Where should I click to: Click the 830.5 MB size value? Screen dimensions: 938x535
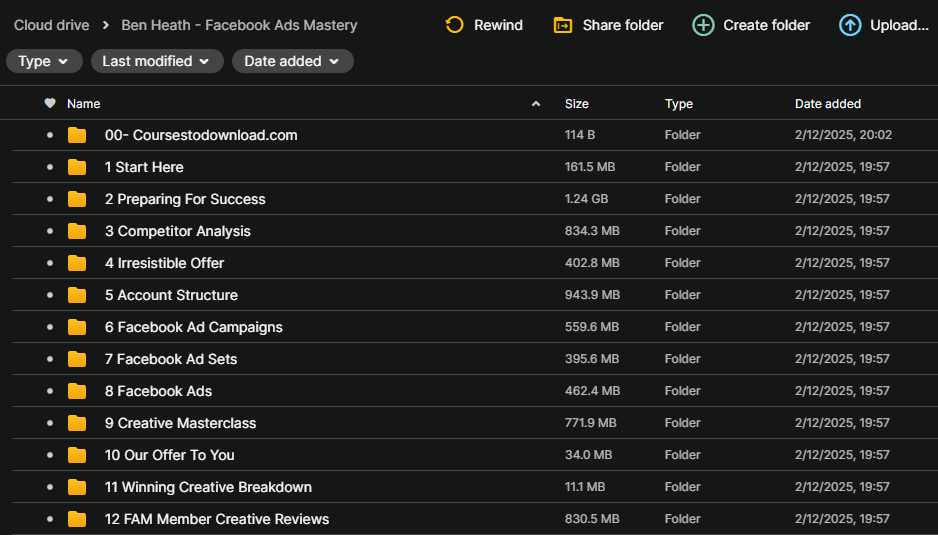click(x=592, y=519)
